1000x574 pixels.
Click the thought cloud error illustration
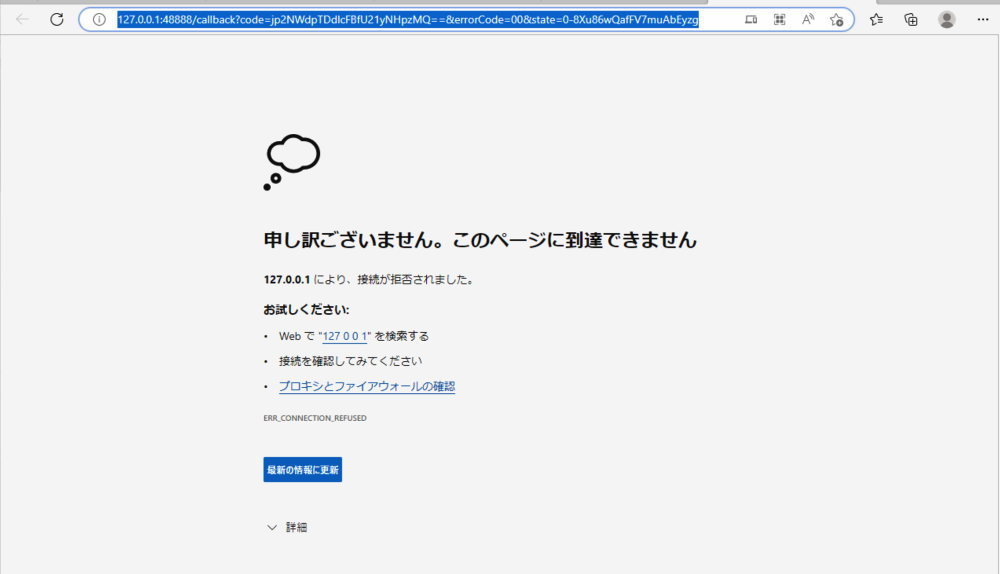[291, 162]
